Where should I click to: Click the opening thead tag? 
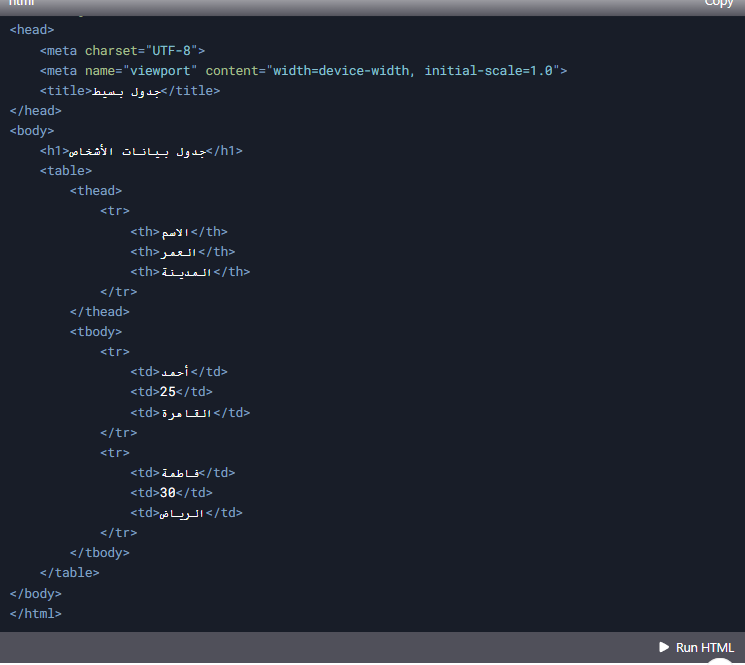[95, 191]
